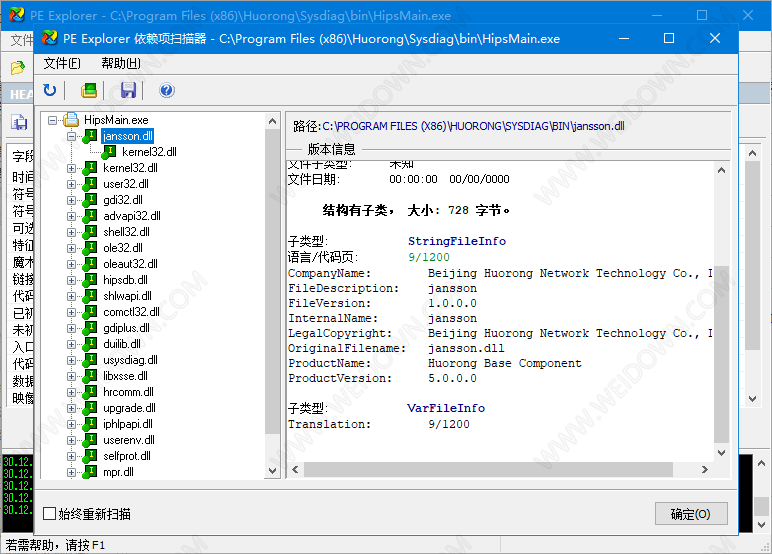Open the 文件(F) menu

[62, 63]
